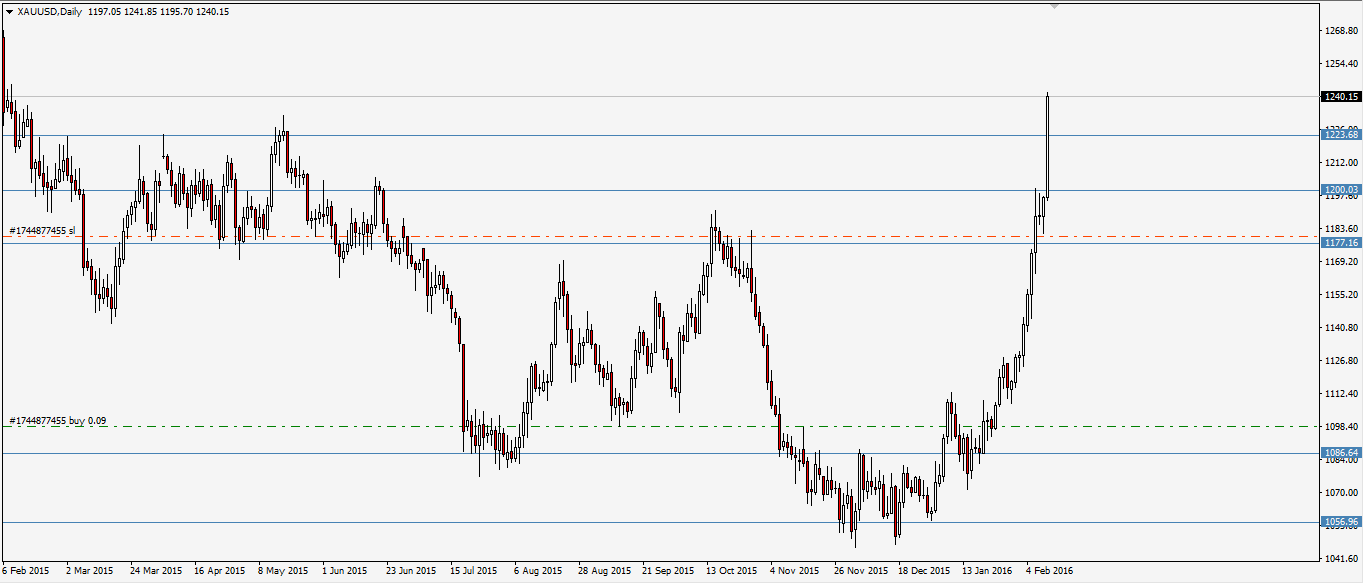Click the 28 Aug 2015 date label

(x=604, y=571)
